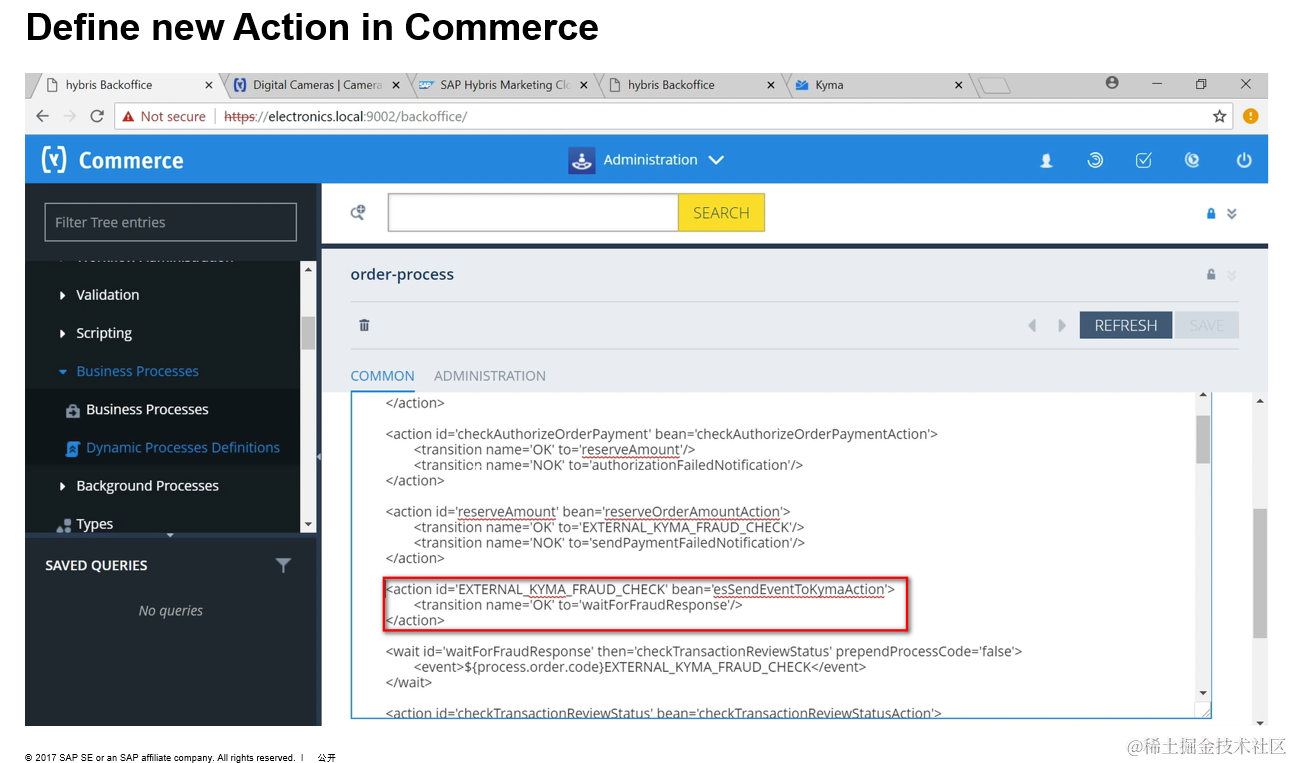
Task: Click the browser forward arrow
Action: 69,116
